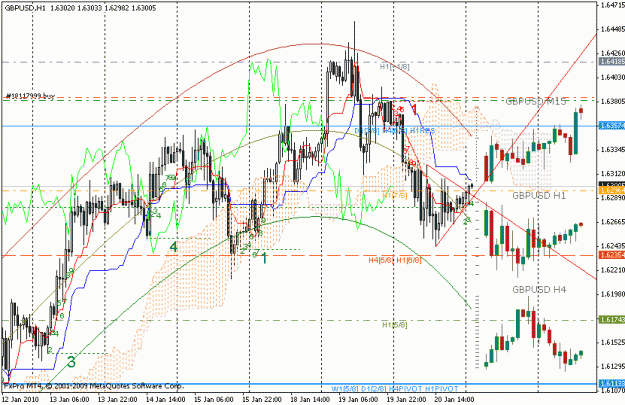This screenshot has height=405, width=625.
Task: Select the D1[3/8] H4[8/8] H1RES level label
Action: tap(395, 131)
